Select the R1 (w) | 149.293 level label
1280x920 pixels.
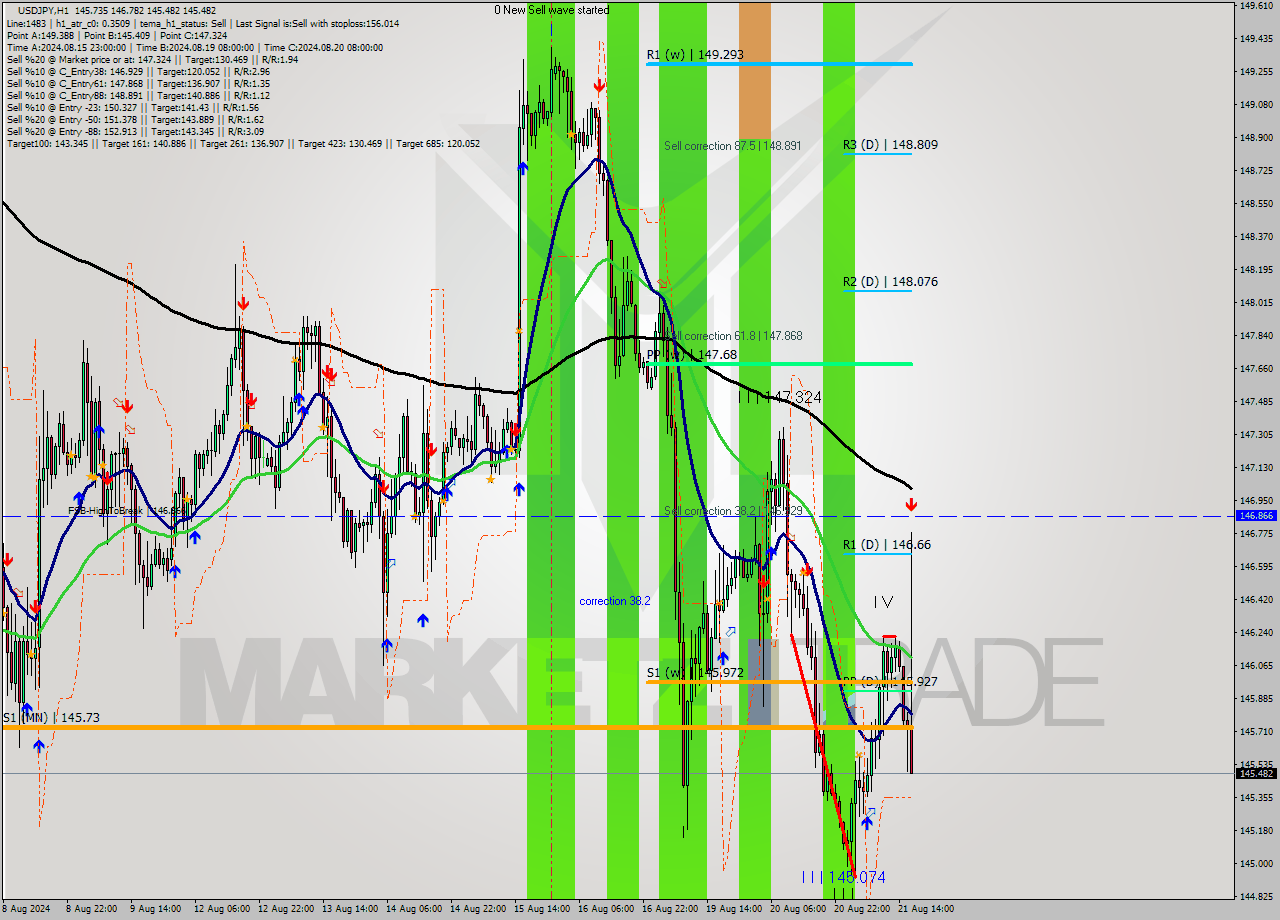pos(694,55)
